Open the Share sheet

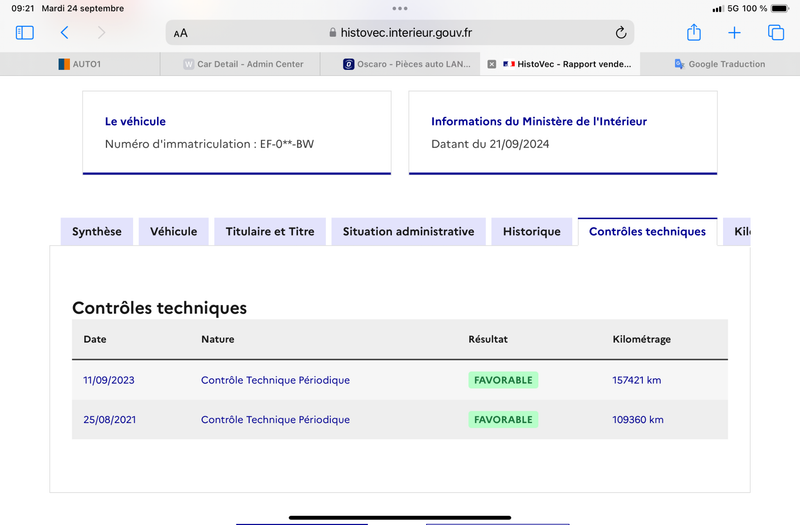(694, 32)
